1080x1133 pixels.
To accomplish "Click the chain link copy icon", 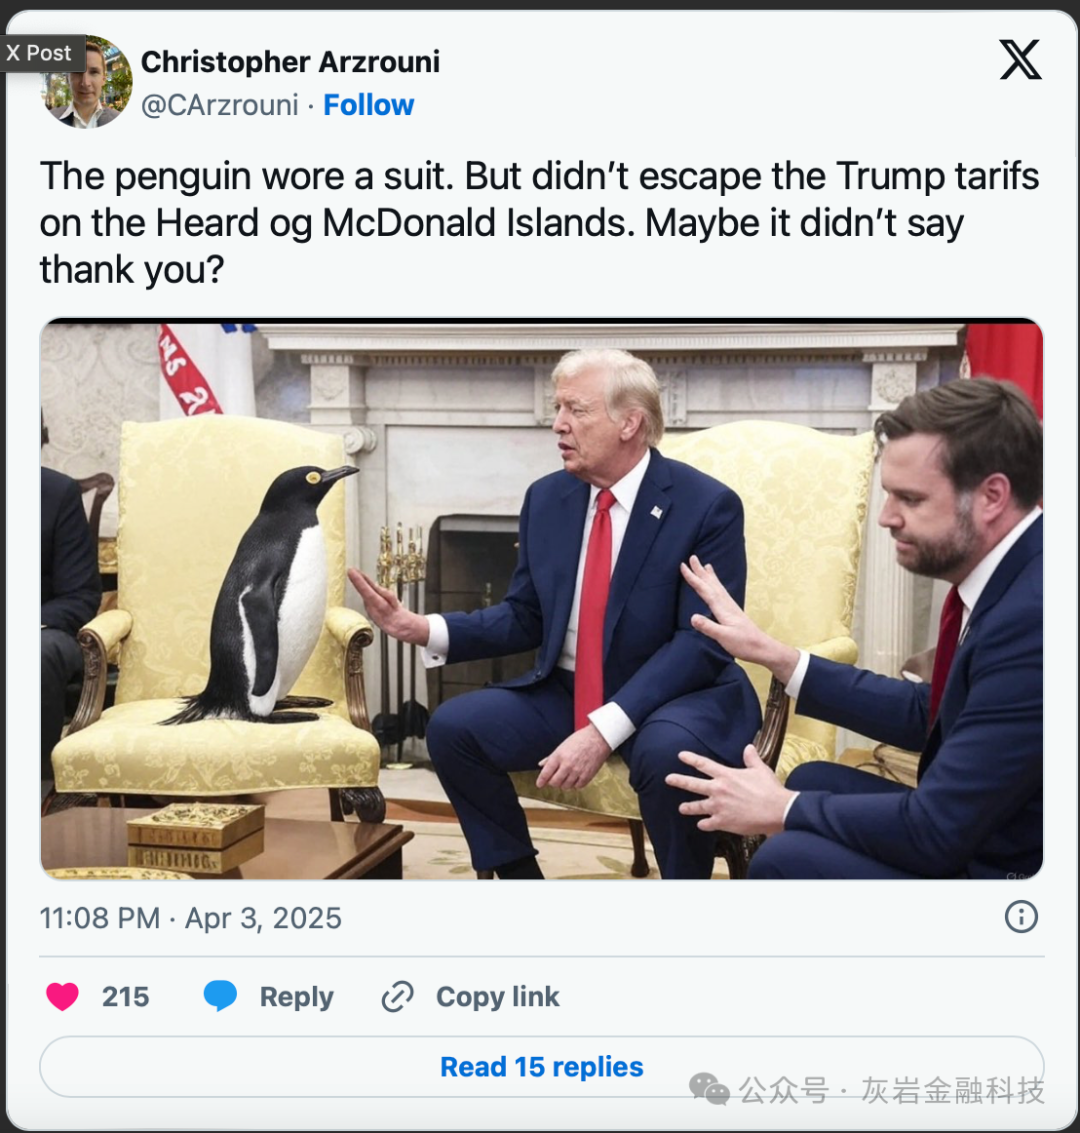I will point(397,996).
